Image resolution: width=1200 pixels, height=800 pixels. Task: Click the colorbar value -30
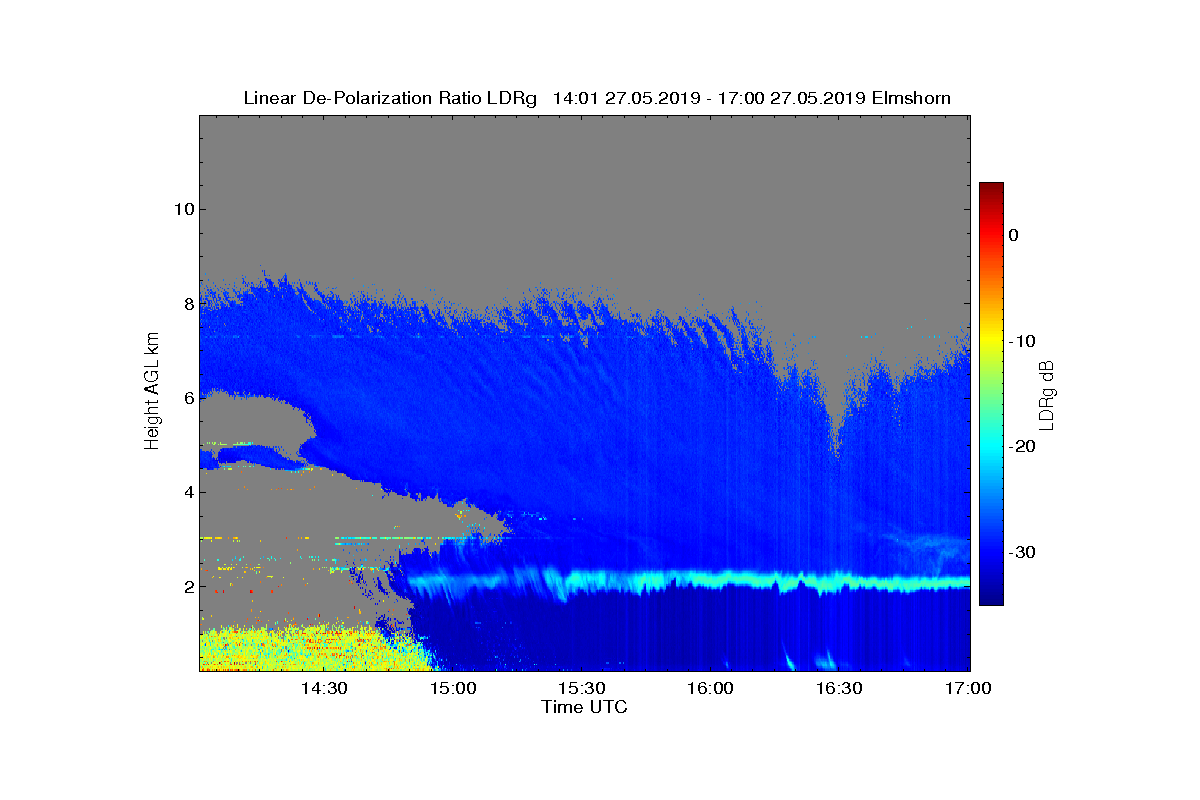click(x=1021, y=553)
